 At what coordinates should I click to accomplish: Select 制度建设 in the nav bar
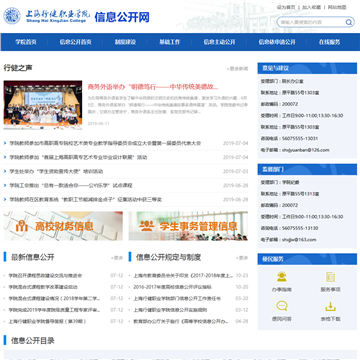pyautogui.click(x=125, y=42)
